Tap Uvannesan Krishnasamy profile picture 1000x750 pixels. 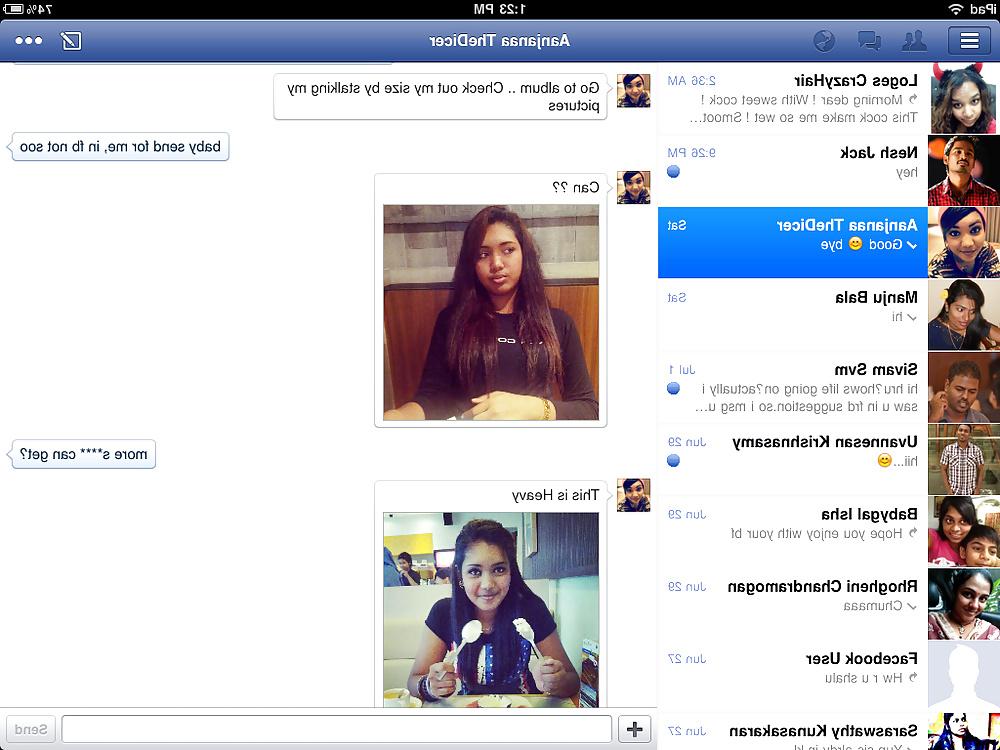pyautogui.click(x=964, y=459)
